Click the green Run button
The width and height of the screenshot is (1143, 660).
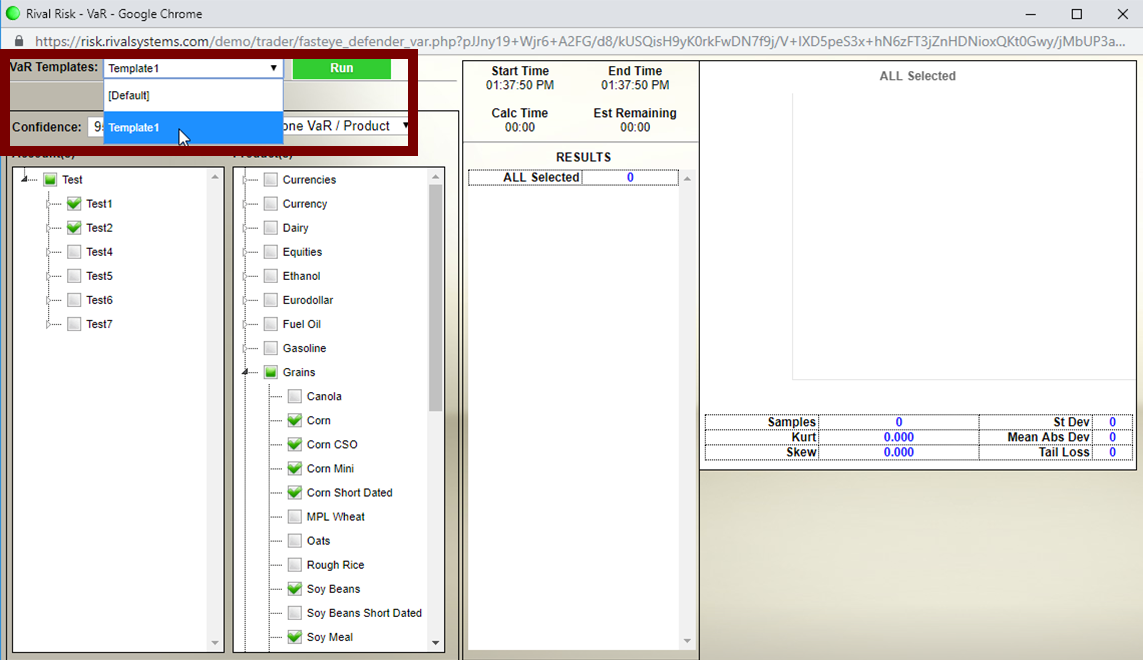341,68
